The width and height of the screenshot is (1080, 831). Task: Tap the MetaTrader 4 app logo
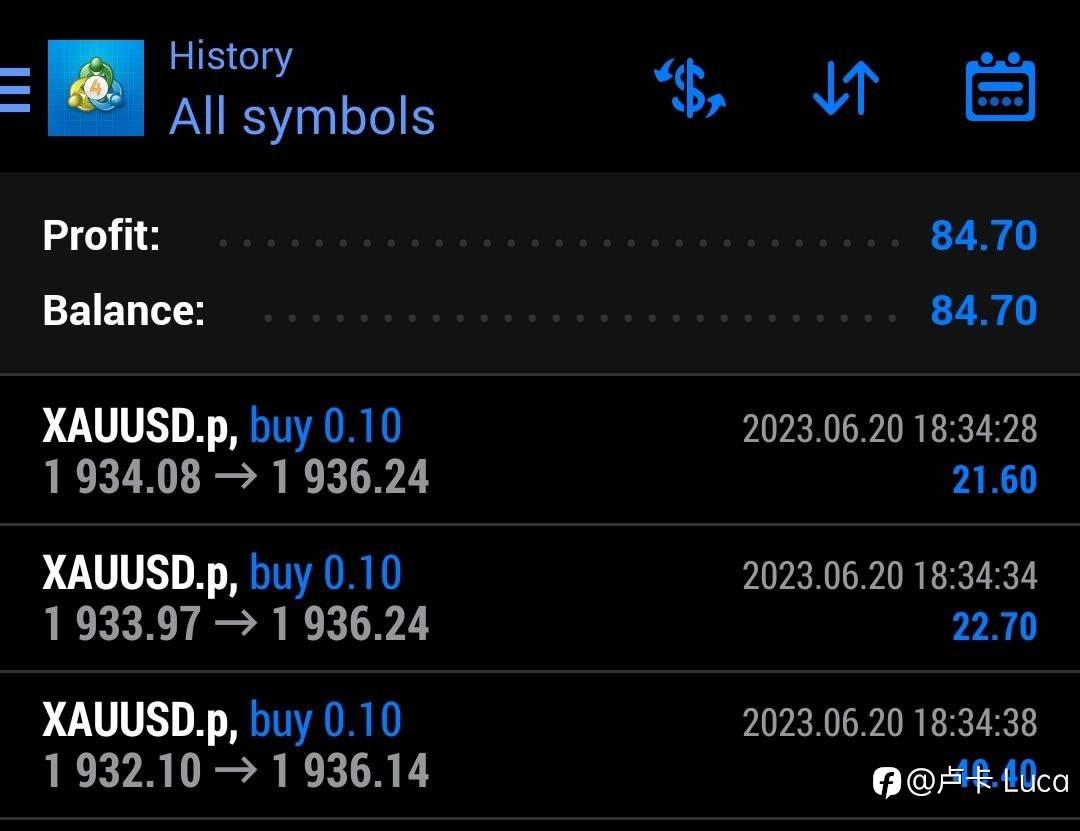(x=96, y=88)
